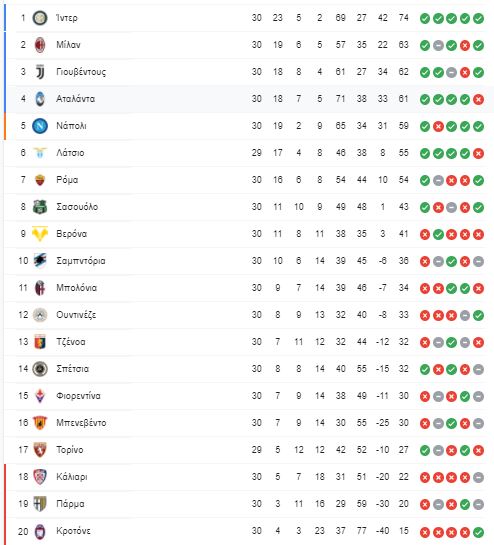Screen dimensions: 494x545
Task: Click the Sassuolo crest in row 8
Action: tap(40, 207)
